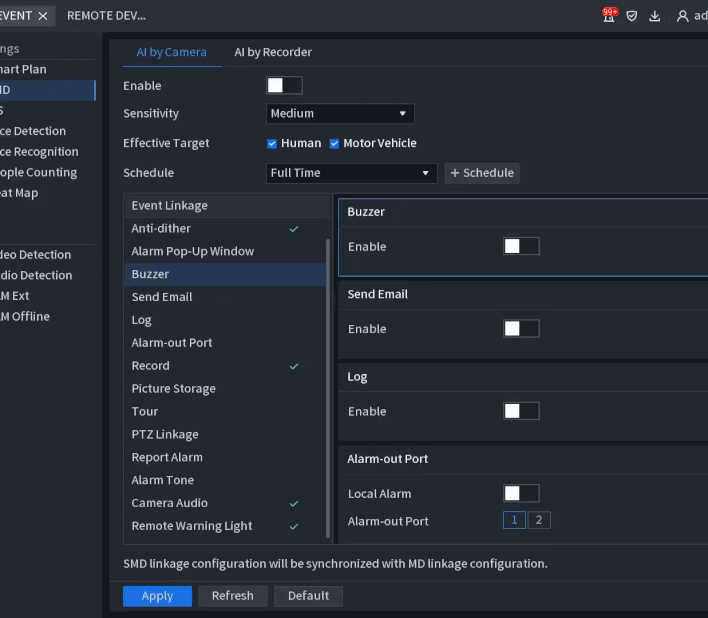The width and height of the screenshot is (708, 618).
Task: Select Alarm-out Port number 2
Action: pos(539,520)
